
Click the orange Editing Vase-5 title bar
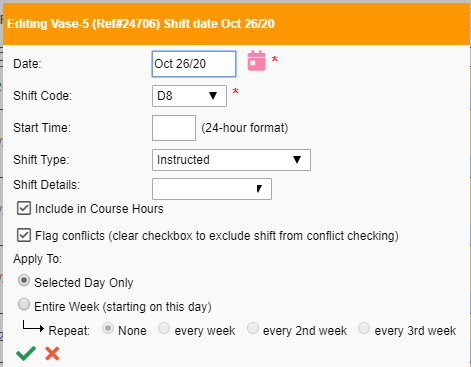236,24
